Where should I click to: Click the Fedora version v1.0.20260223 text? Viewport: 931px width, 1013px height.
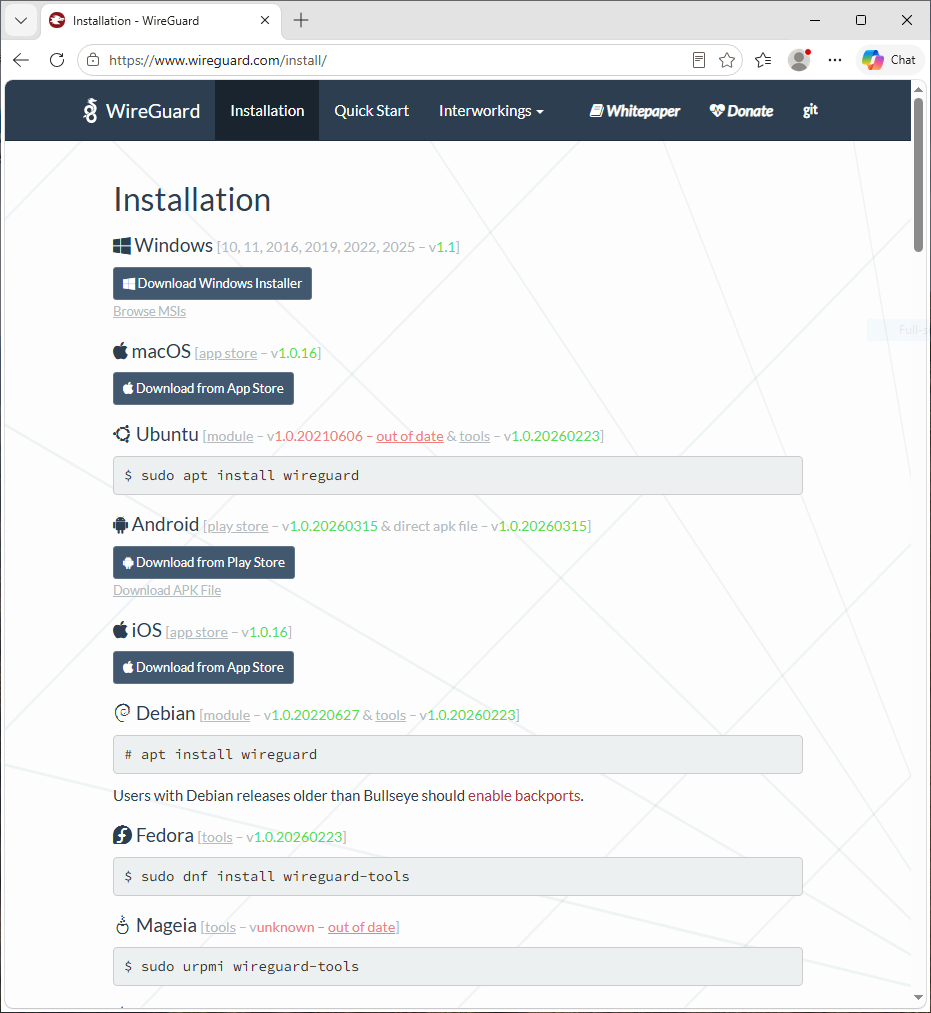tap(294, 837)
